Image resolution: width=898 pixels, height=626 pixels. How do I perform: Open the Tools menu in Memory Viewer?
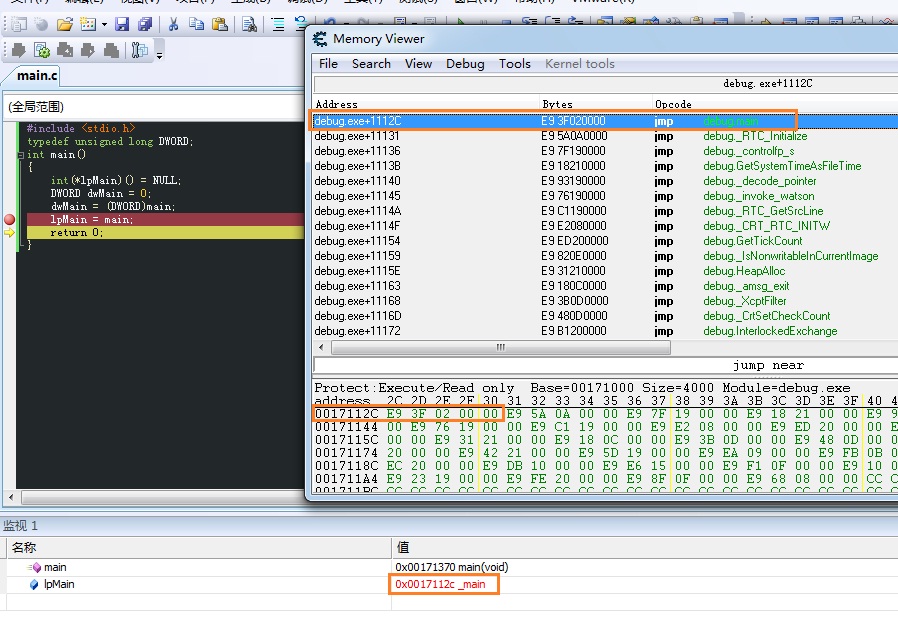coord(514,63)
